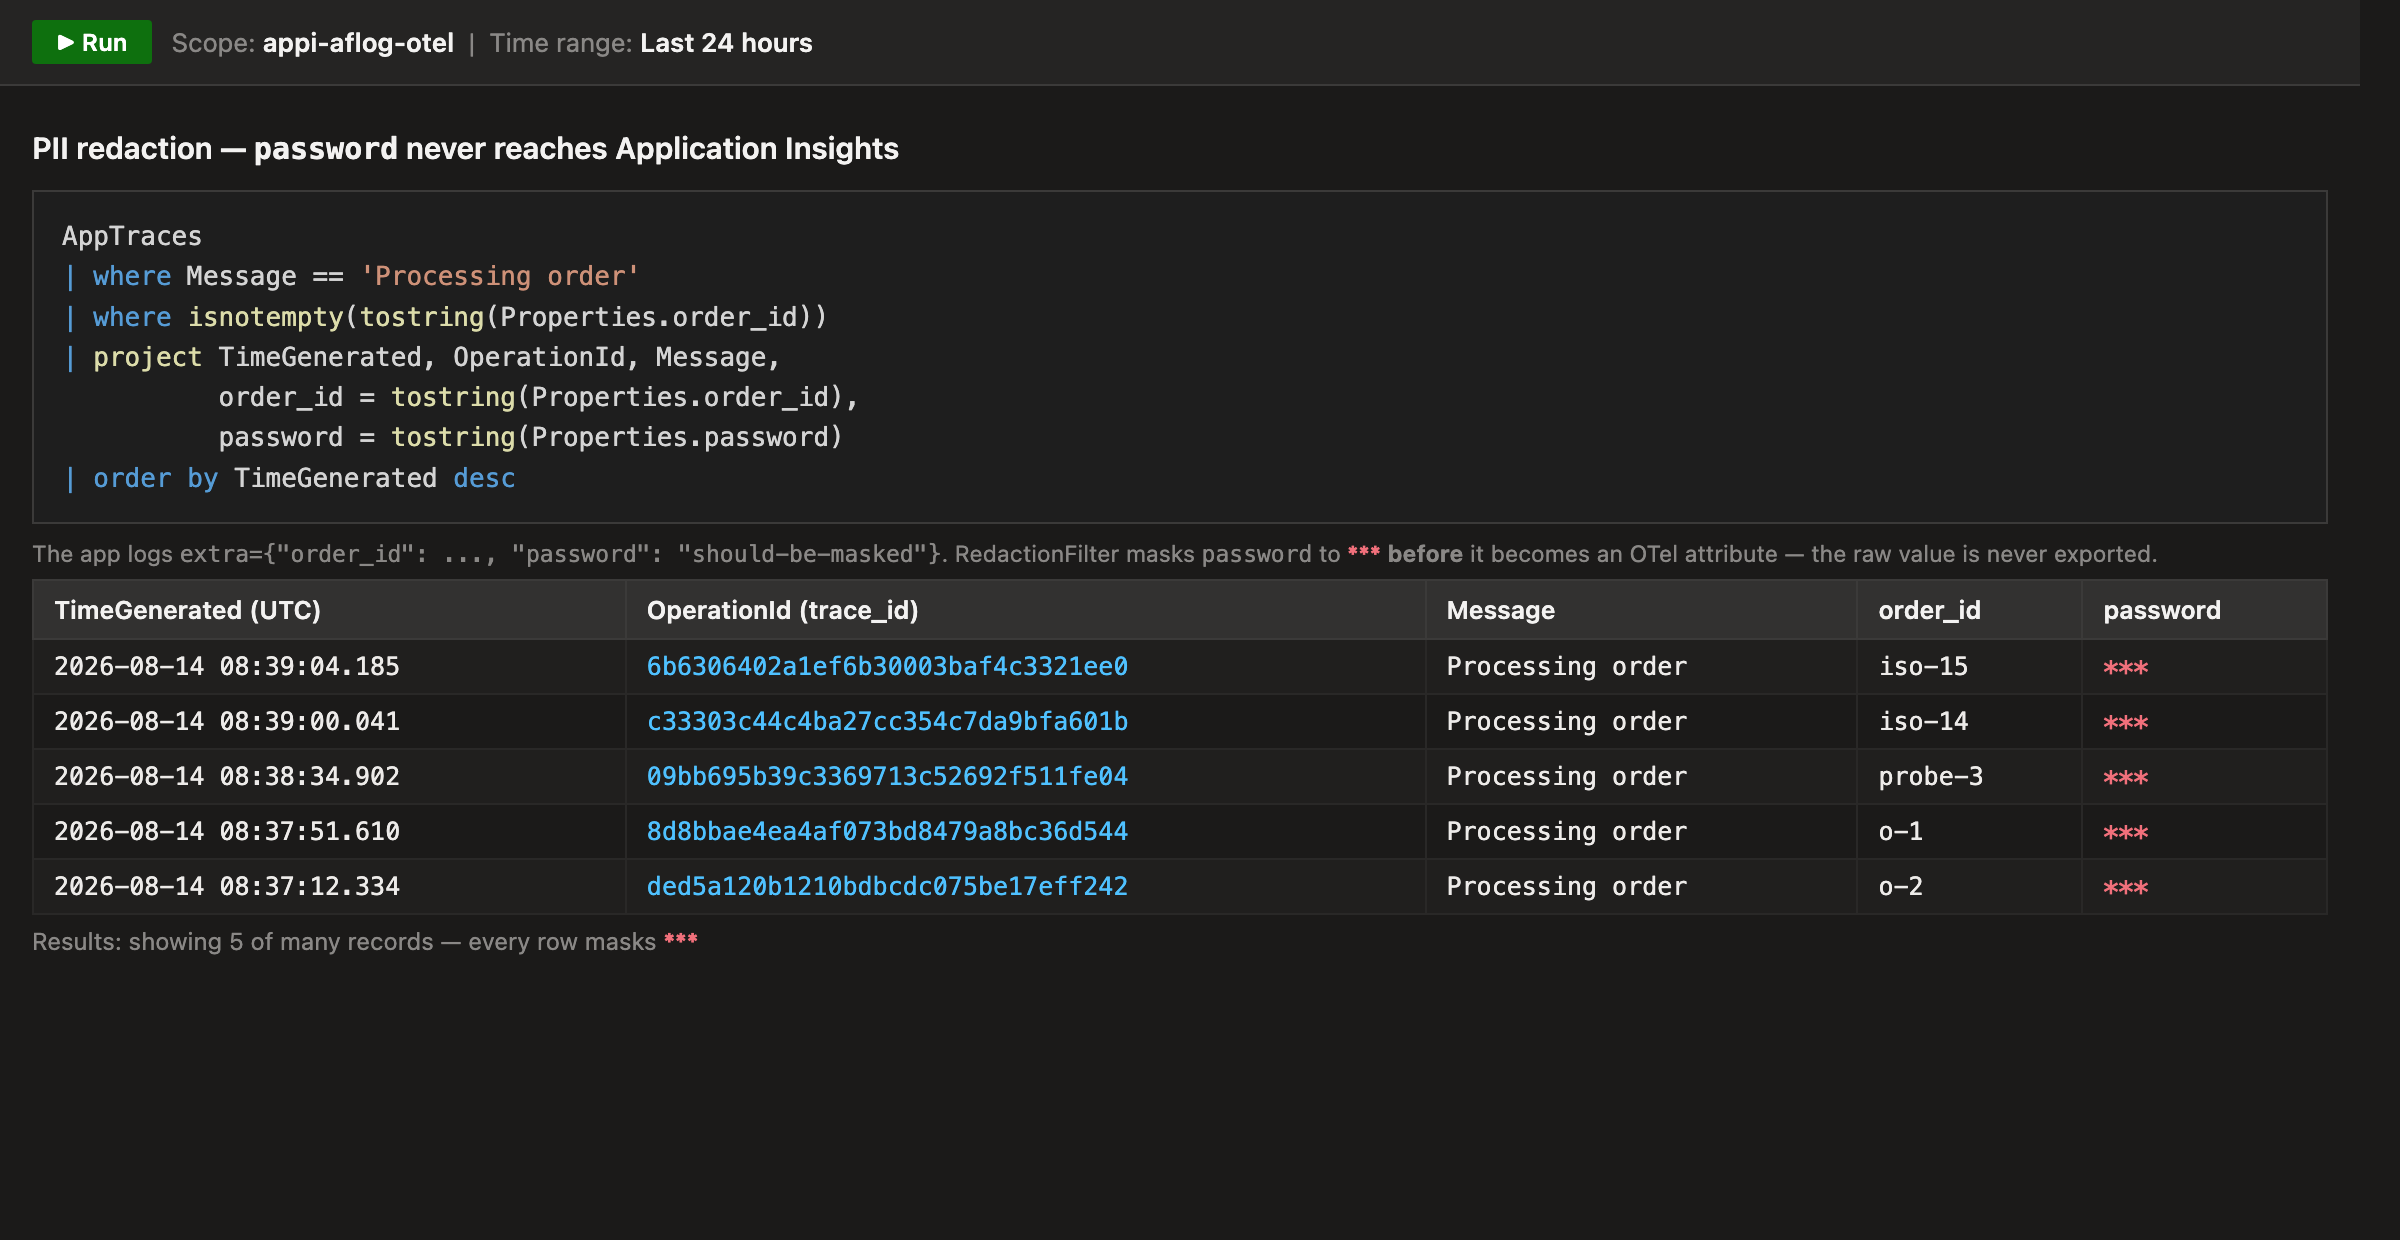Open trace 6b6306402a1ef6b30003baf4c3321ee0
This screenshot has width=2400, height=1240.
pos(887,666)
